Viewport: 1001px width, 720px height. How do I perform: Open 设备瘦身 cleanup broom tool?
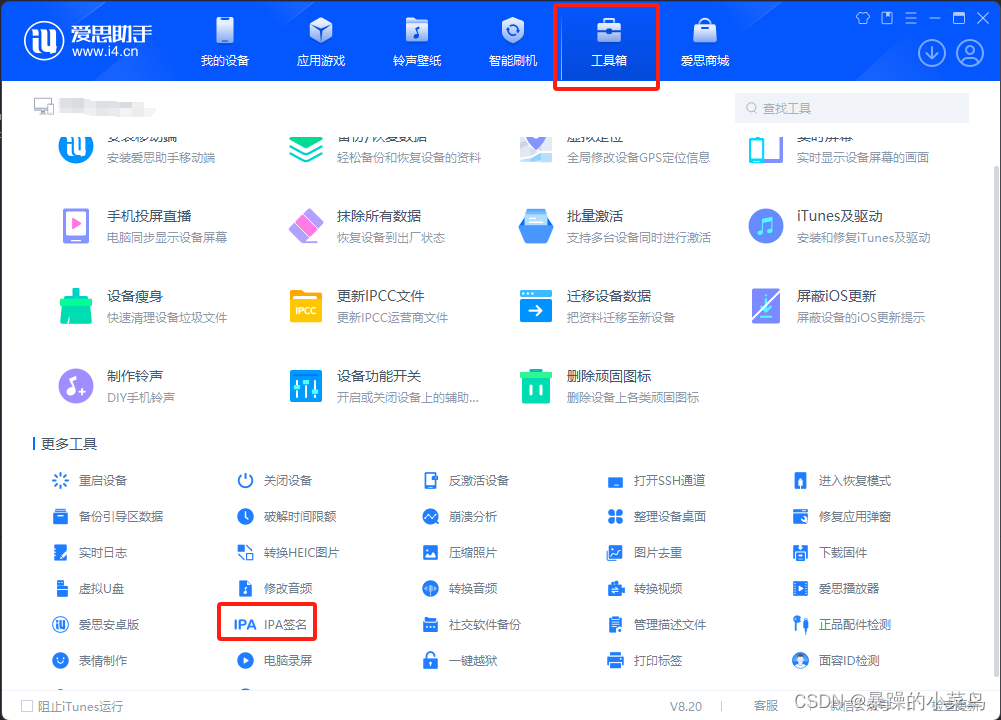tap(144, 306)
